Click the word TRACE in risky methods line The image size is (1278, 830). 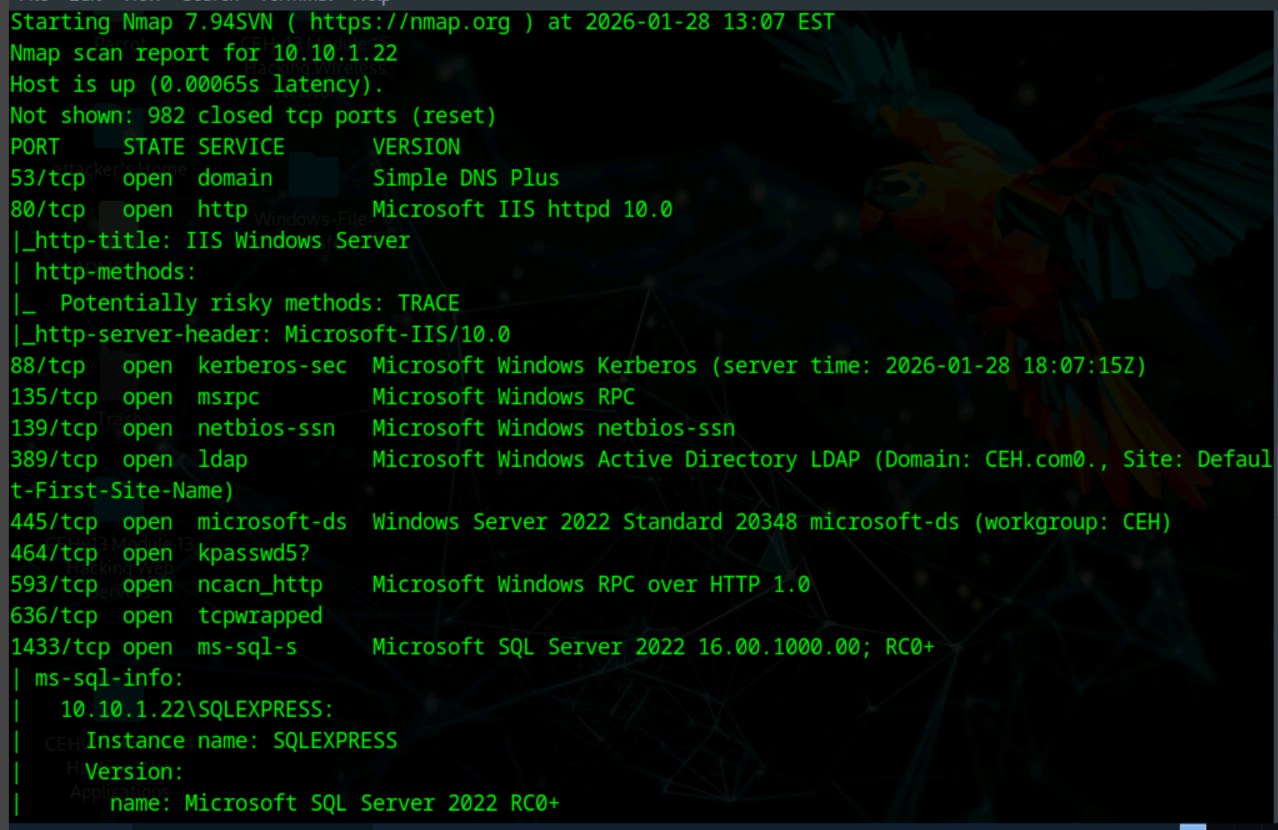[428, 303]
